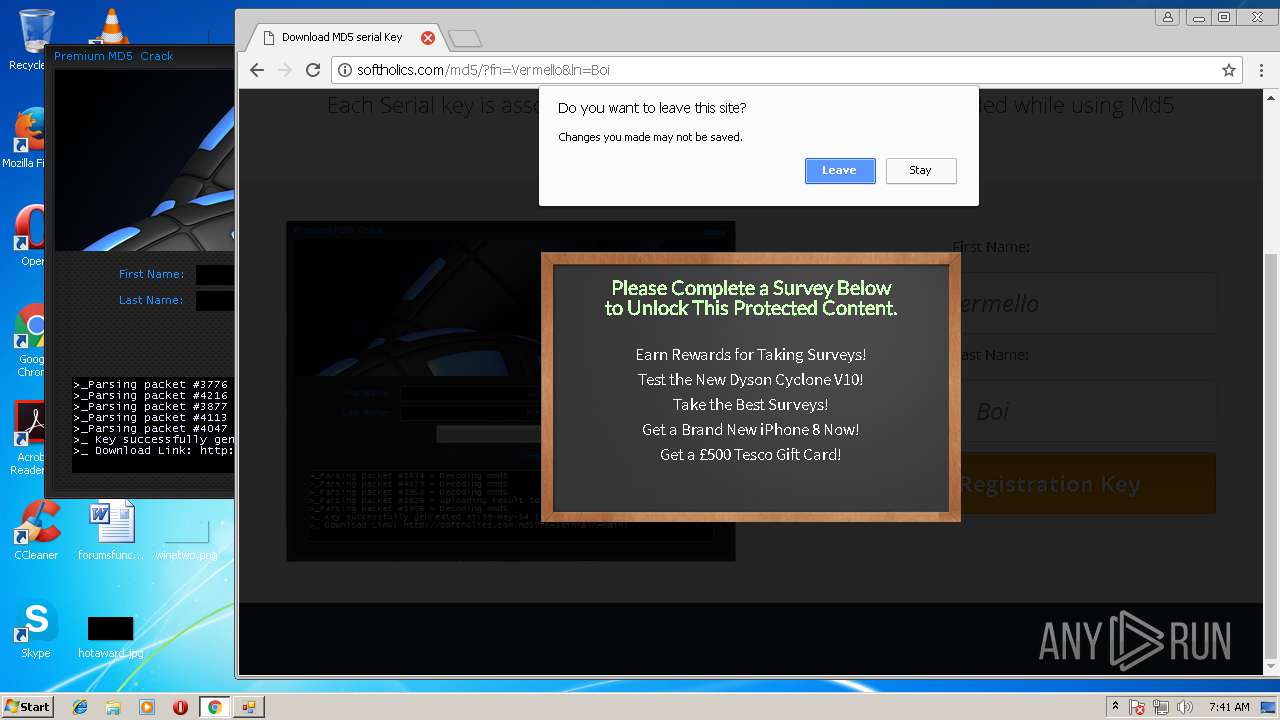Screen dimensions: 1280x720
Task: Close the Download MD5 serial Key tab
Action: [x=428, y=38]
